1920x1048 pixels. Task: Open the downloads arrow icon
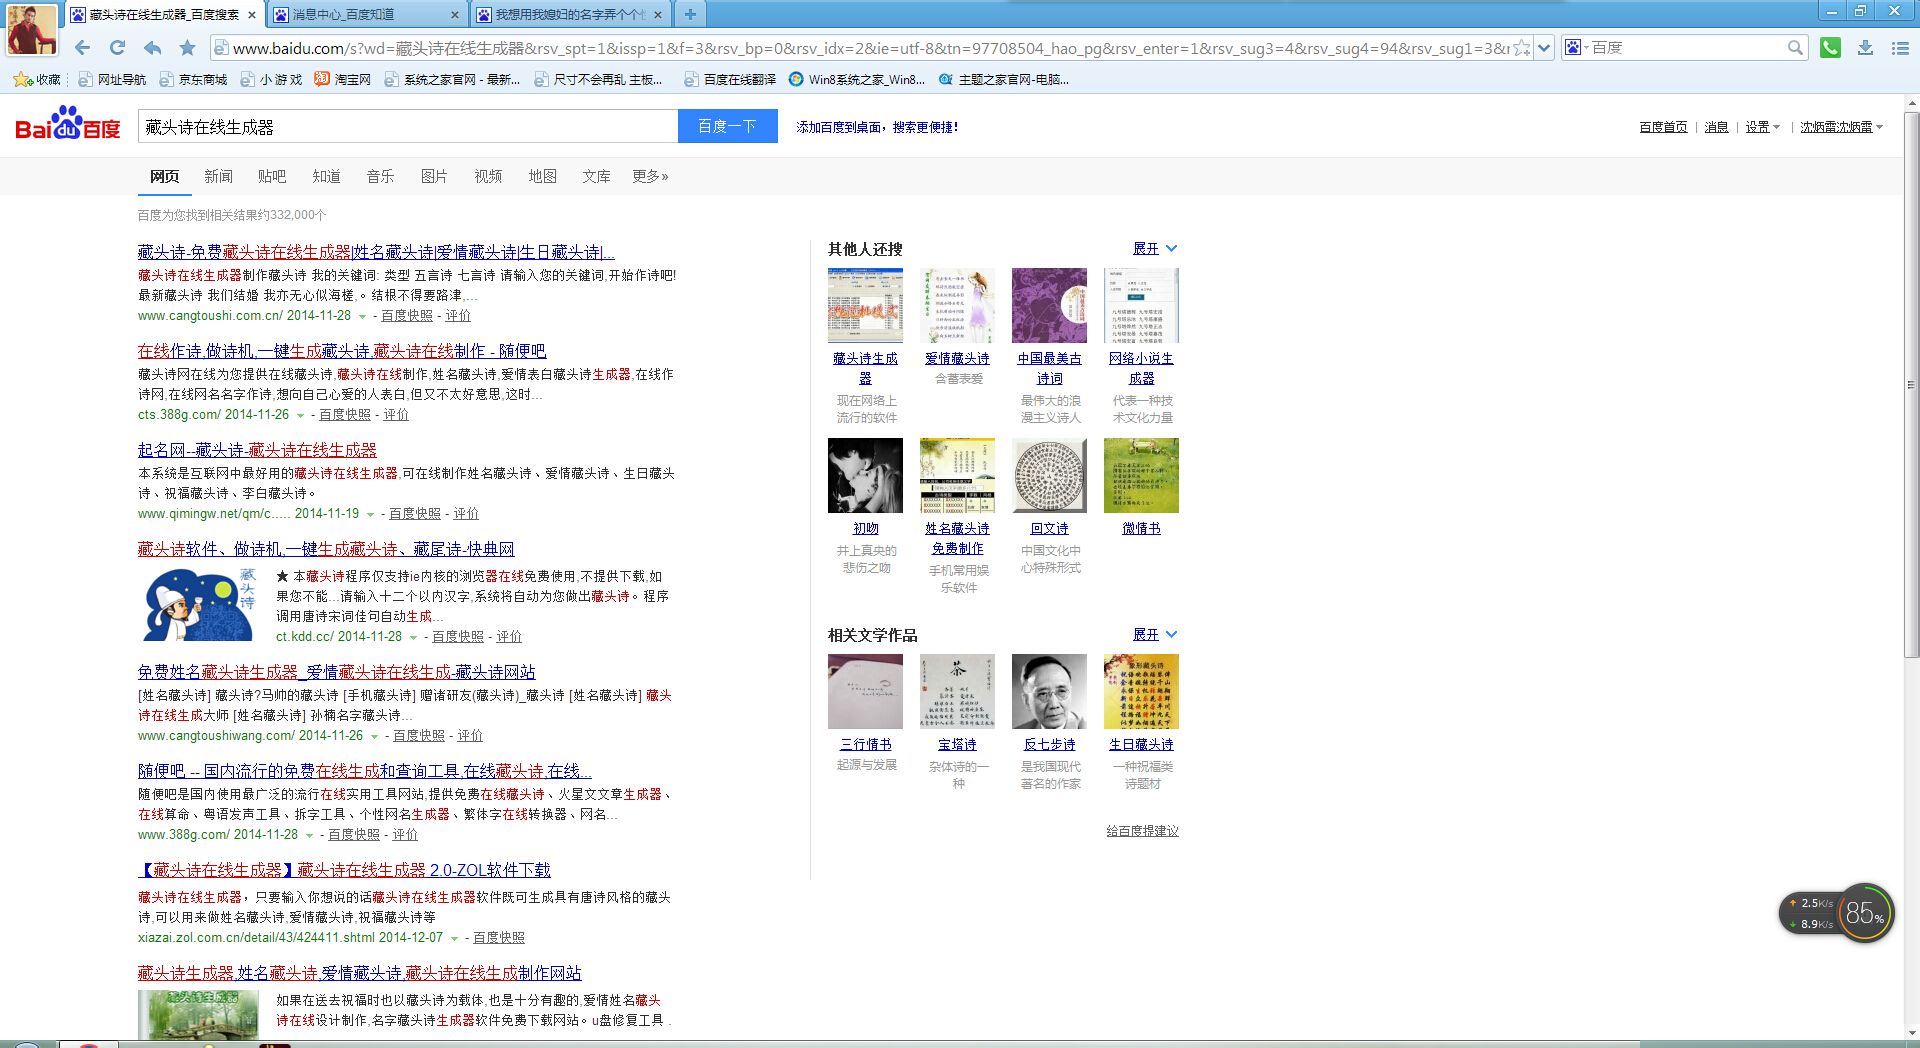1865,47
